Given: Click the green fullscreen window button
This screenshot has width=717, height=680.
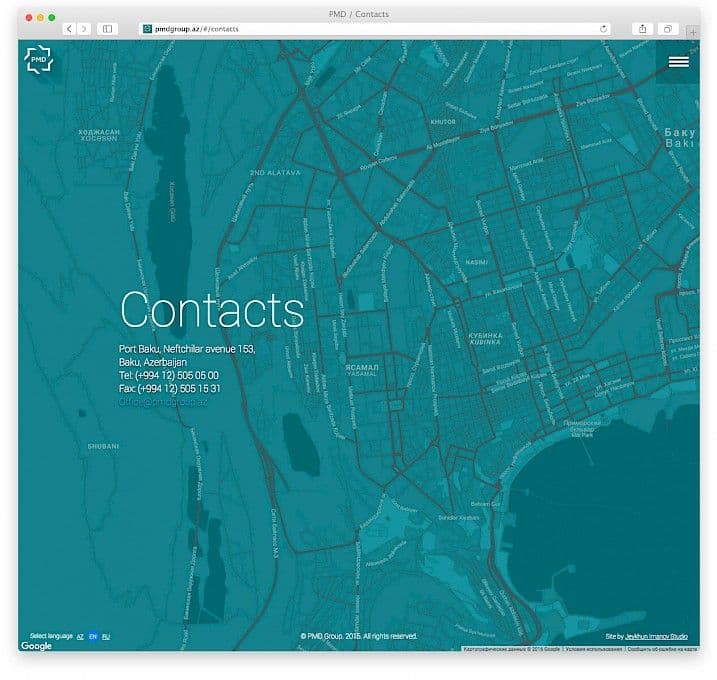Looking at the screenshot, I should pyautogui.click(x=52, y=17).
